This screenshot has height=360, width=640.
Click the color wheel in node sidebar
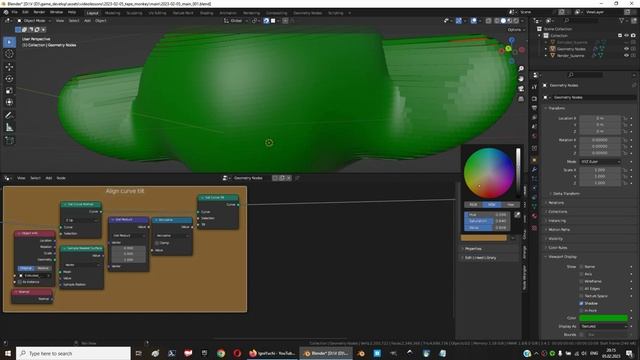pyautogui.click(x=489, y=173)
